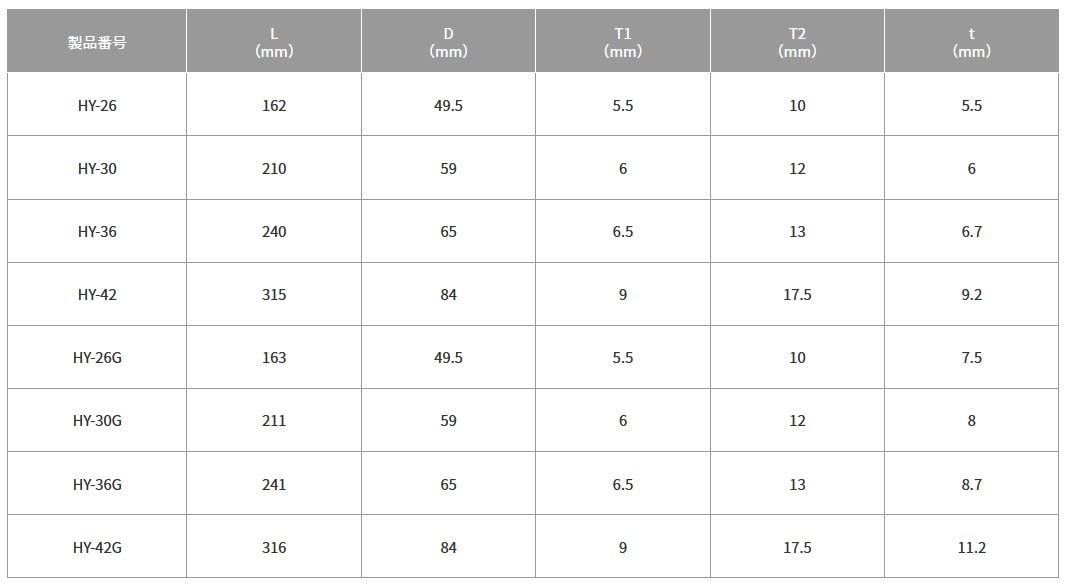Select the HY-26G product cell

[x=97, y=357]
